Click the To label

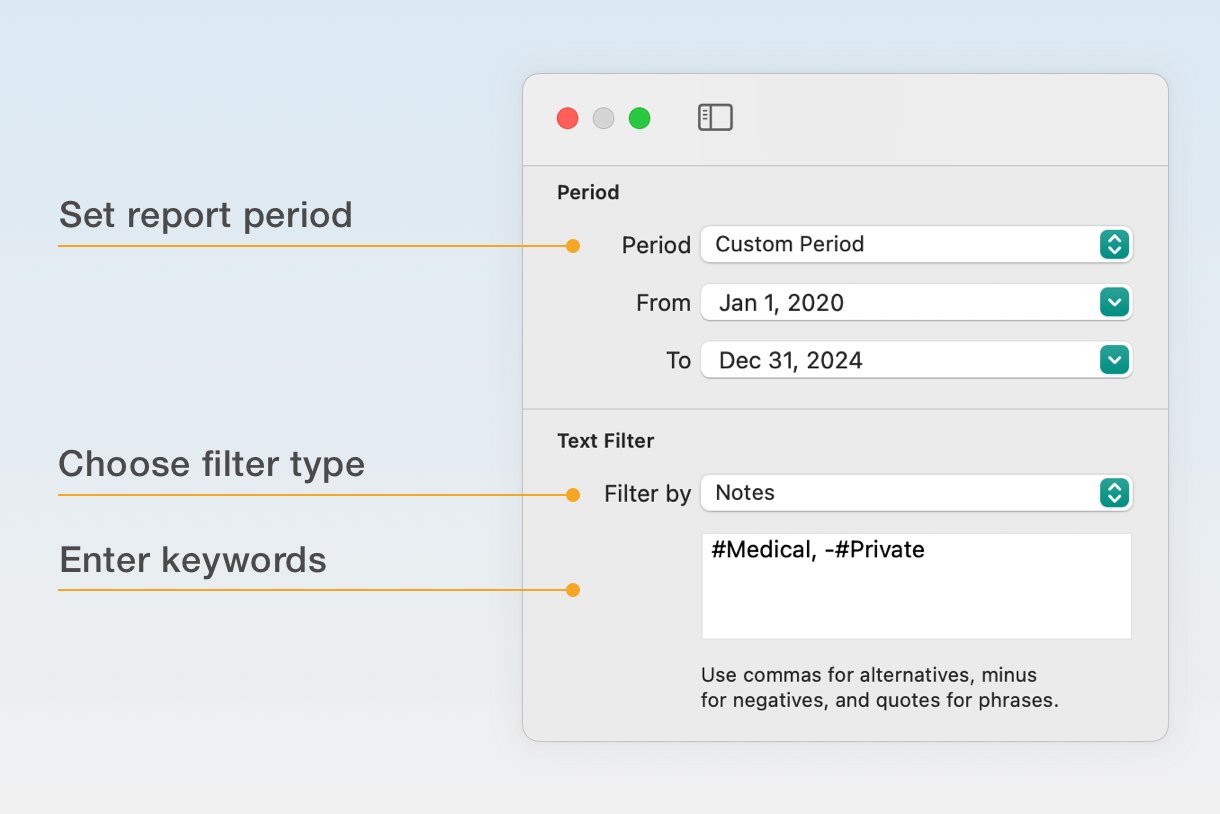[679, 361]
